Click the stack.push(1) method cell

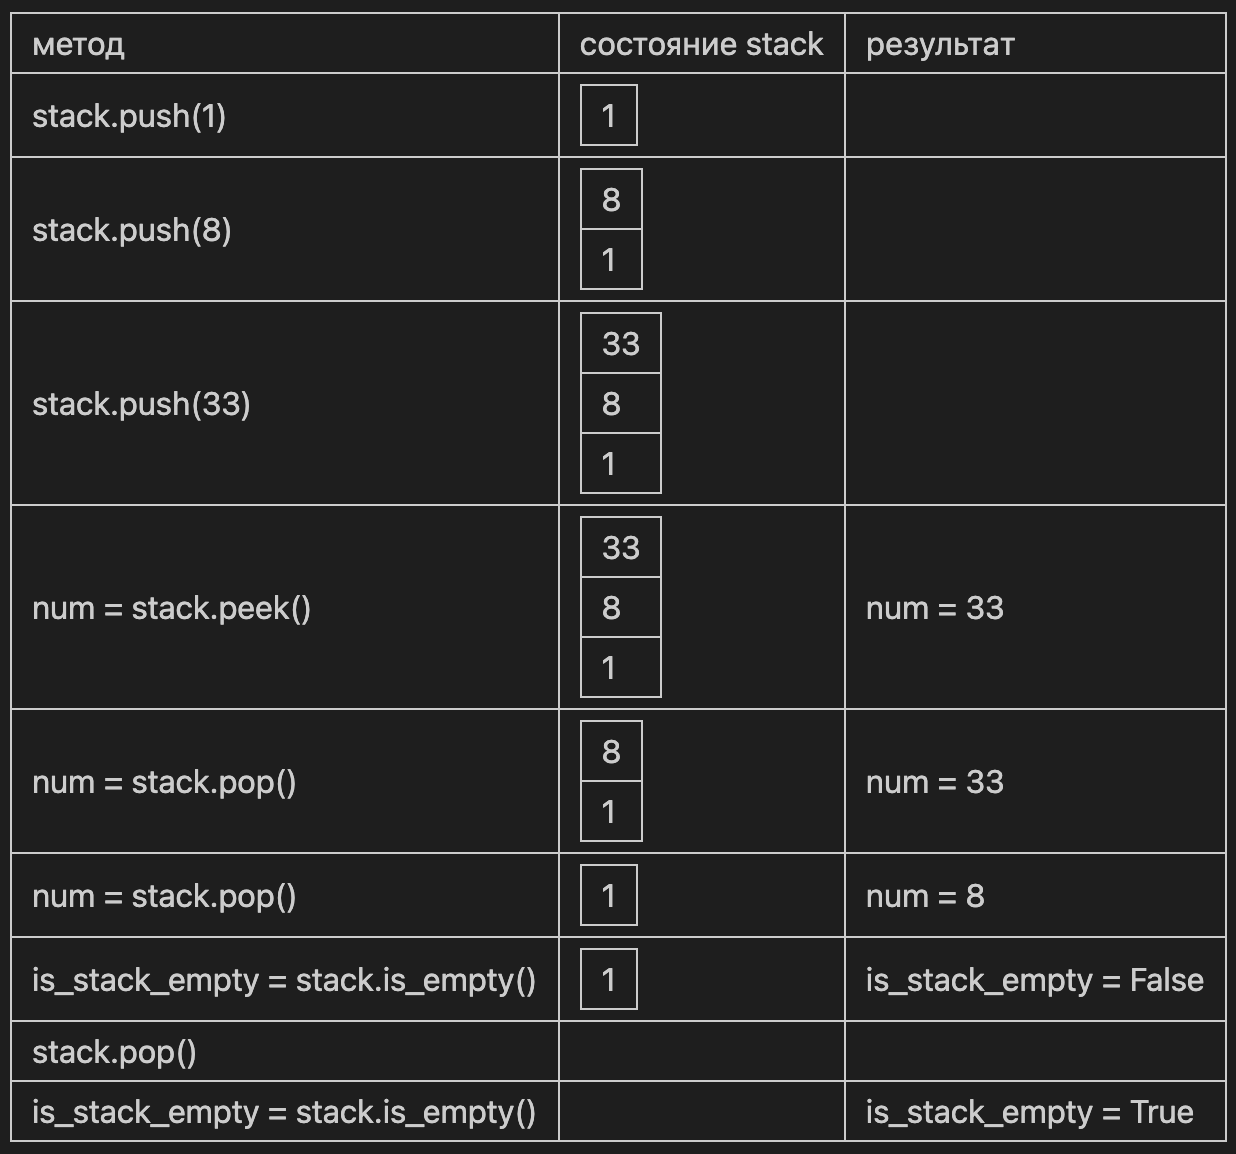pyautogui.click(x=284, y=116)
